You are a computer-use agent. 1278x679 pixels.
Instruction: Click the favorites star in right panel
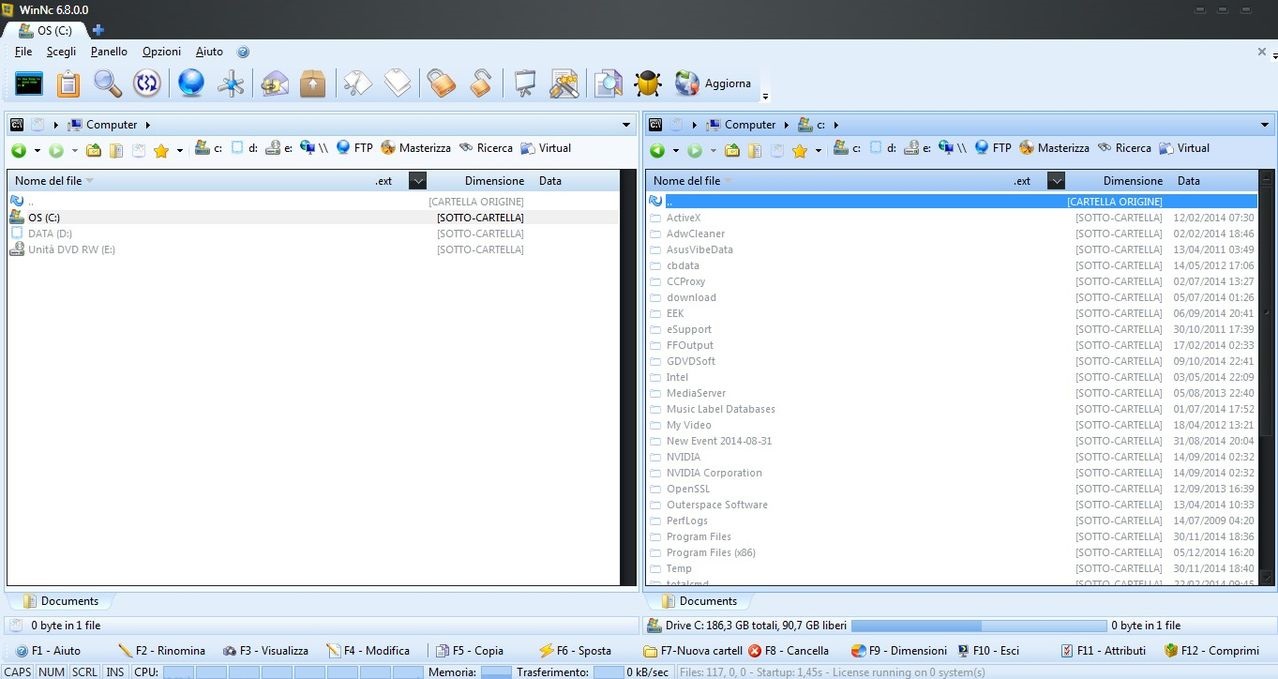click(x=799, y=150)
